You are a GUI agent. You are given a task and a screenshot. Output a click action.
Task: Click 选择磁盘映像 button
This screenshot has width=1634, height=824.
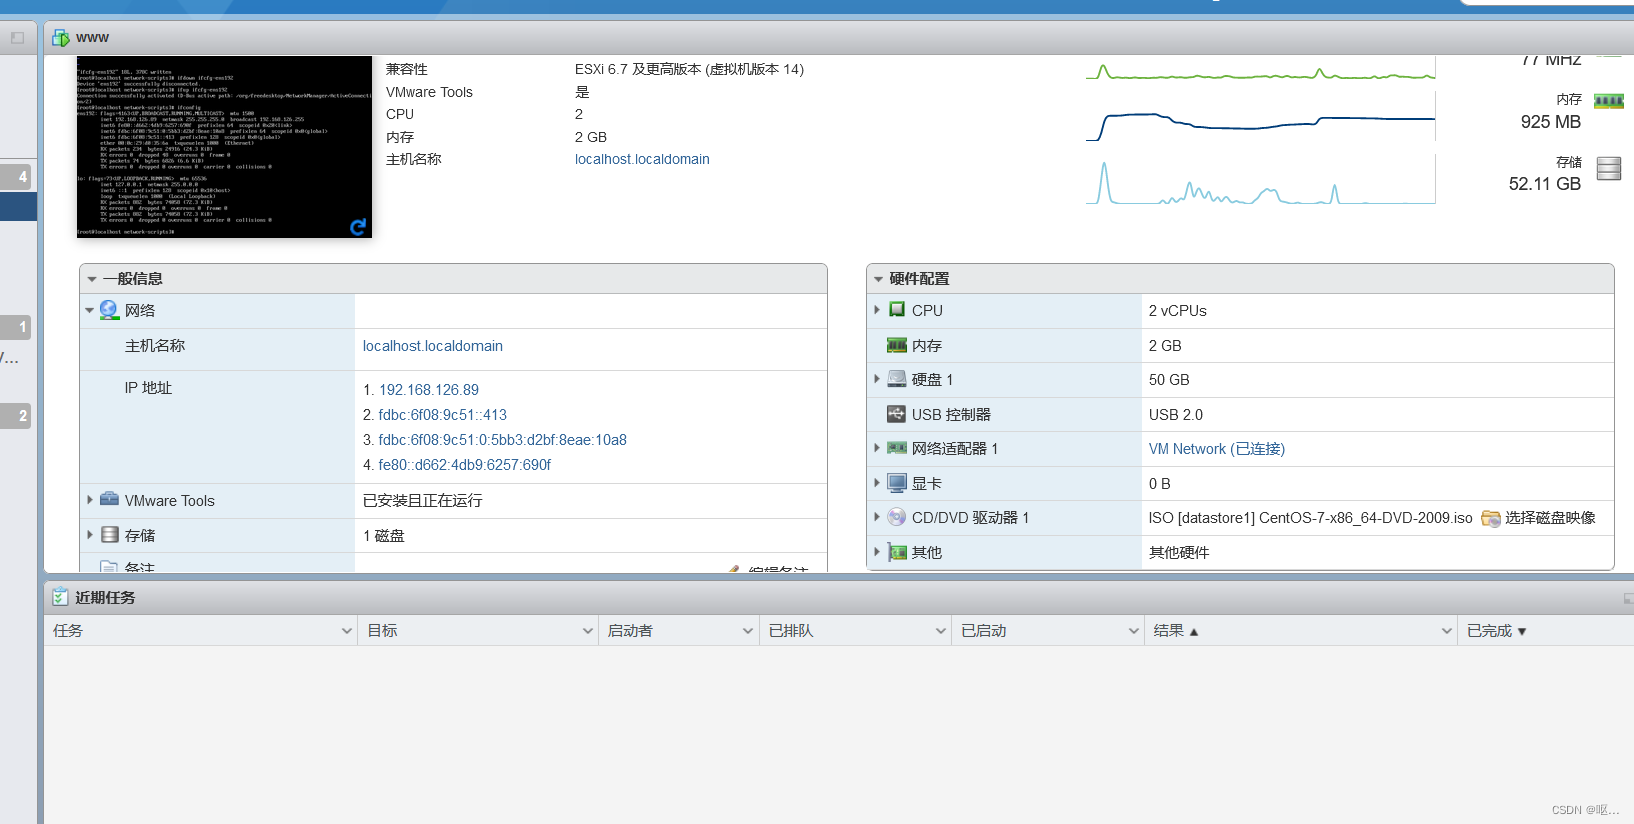pos(1539,518)
